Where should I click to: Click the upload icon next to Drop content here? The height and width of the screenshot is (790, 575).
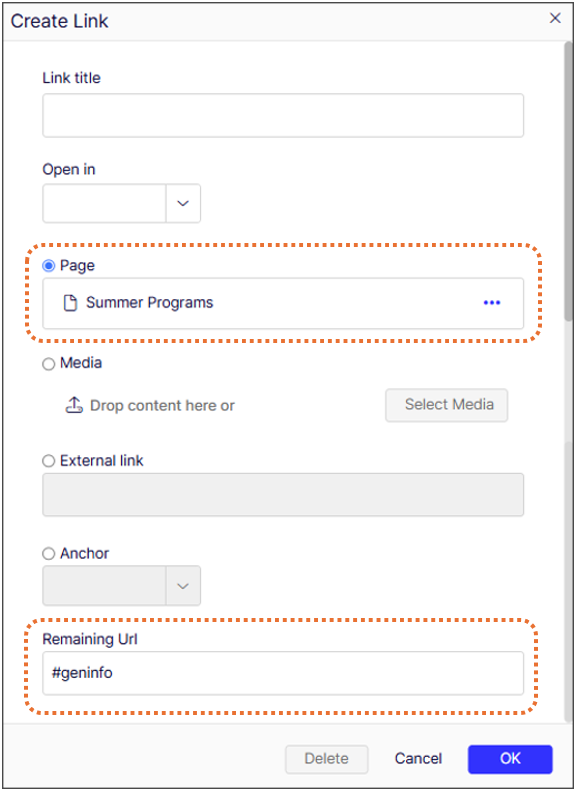(x=74, y=405)
